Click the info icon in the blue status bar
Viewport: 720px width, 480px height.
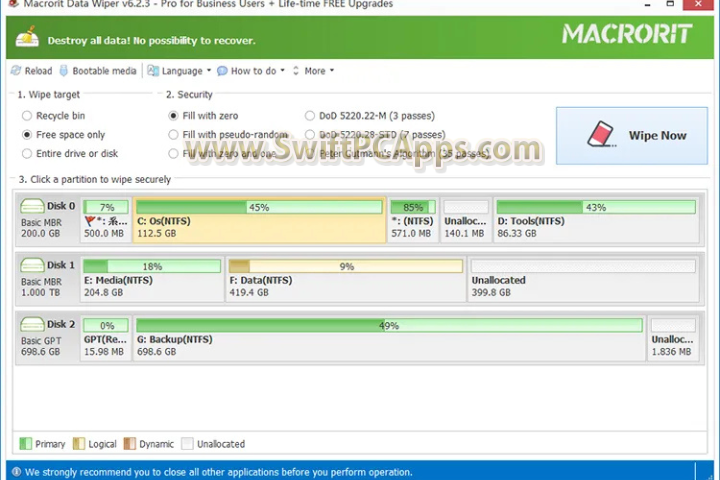click(17, 472)
